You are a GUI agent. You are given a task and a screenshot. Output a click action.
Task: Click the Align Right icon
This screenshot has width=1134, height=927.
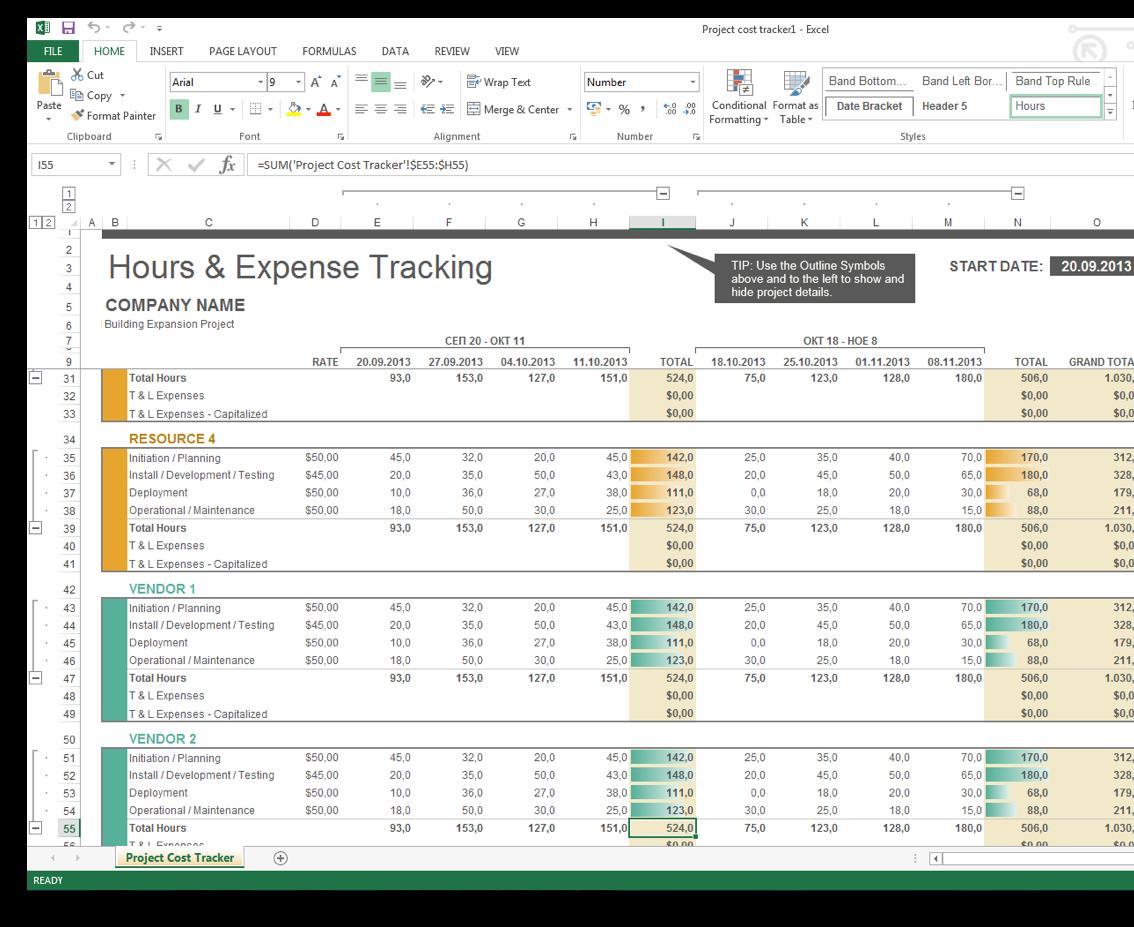400,109
